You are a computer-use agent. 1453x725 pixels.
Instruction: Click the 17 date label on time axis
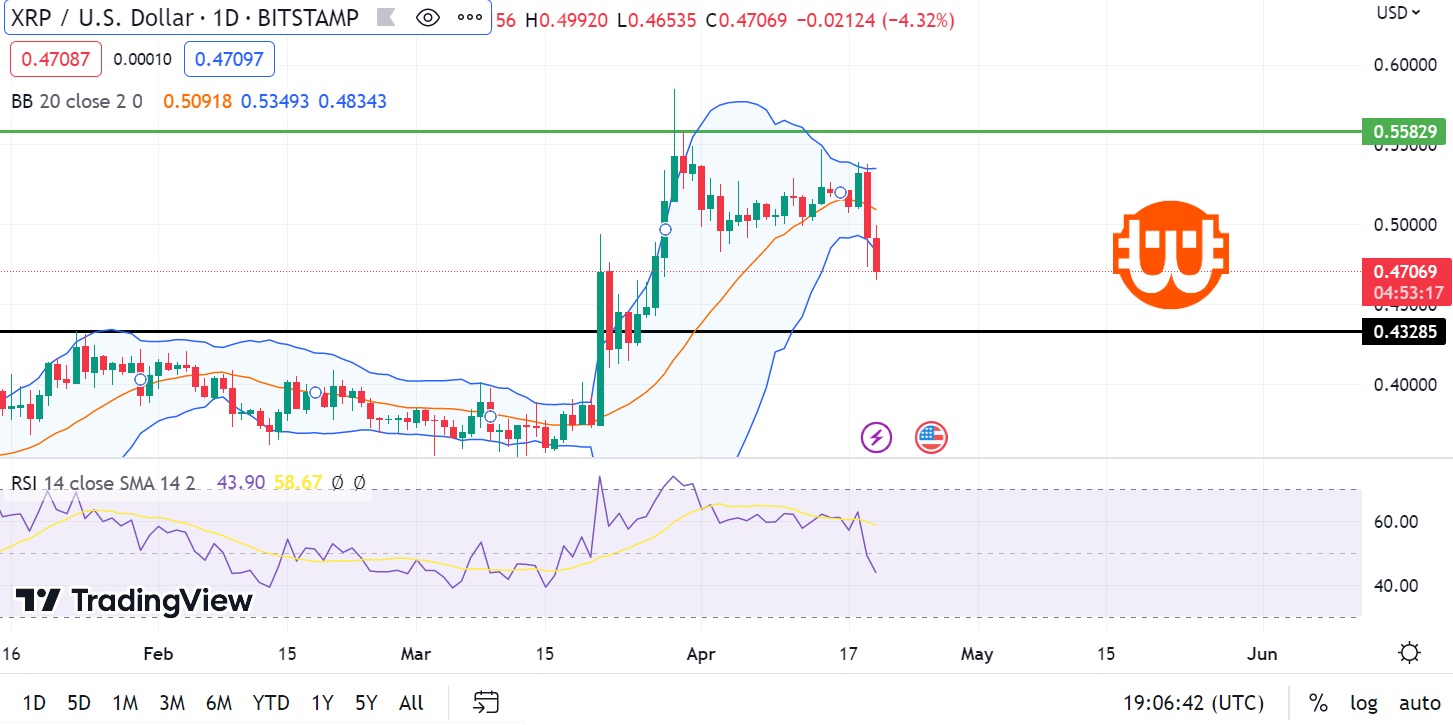(x=849, y=654)
